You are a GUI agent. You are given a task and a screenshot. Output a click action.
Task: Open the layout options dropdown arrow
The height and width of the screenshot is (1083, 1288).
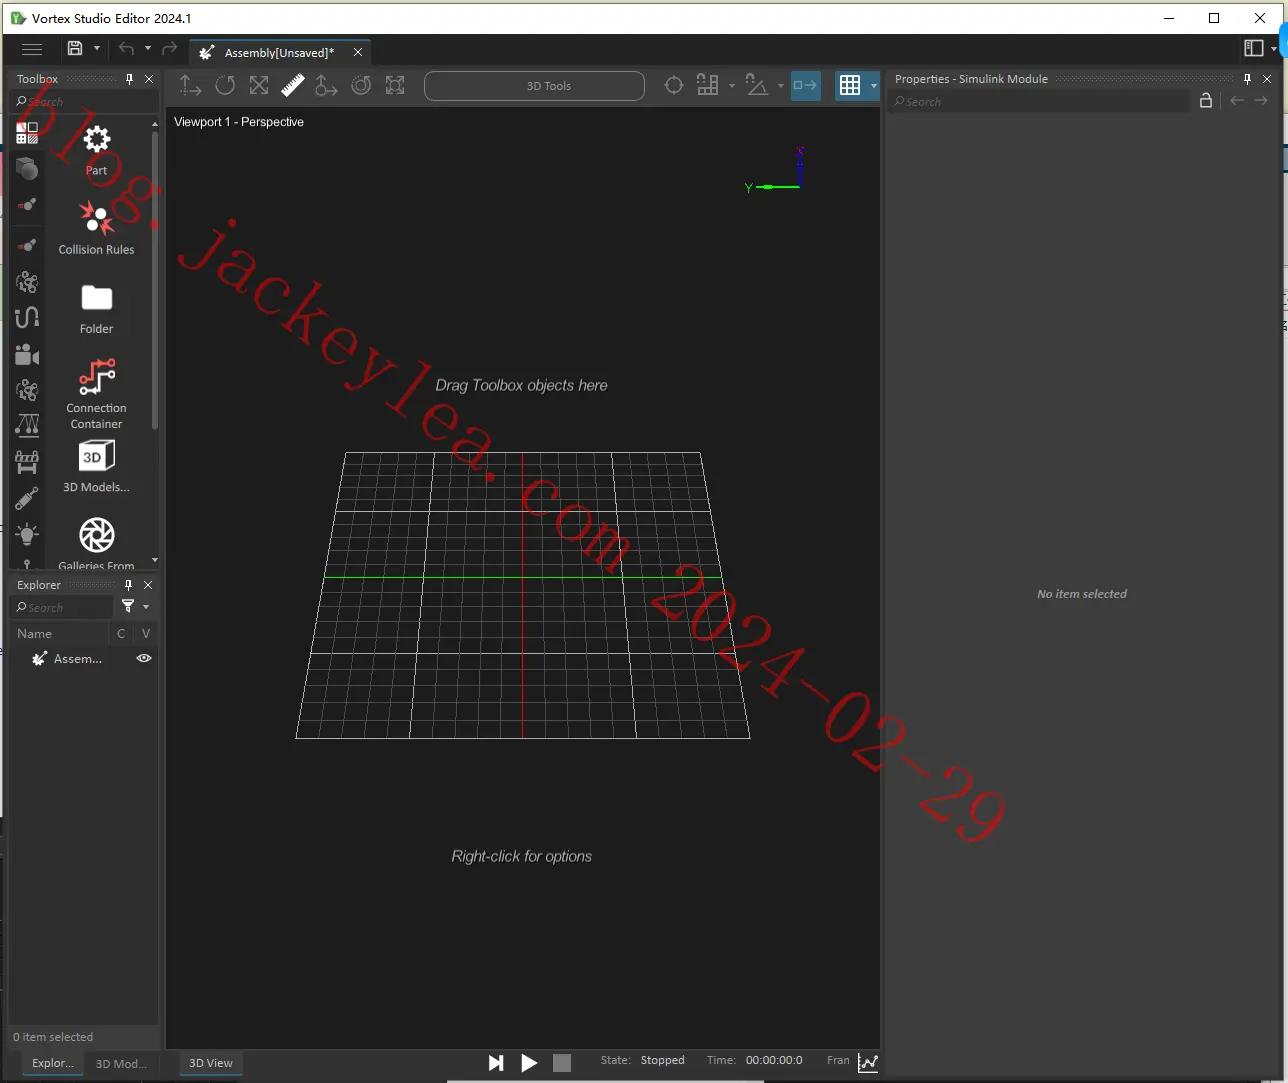(1274, 49)
